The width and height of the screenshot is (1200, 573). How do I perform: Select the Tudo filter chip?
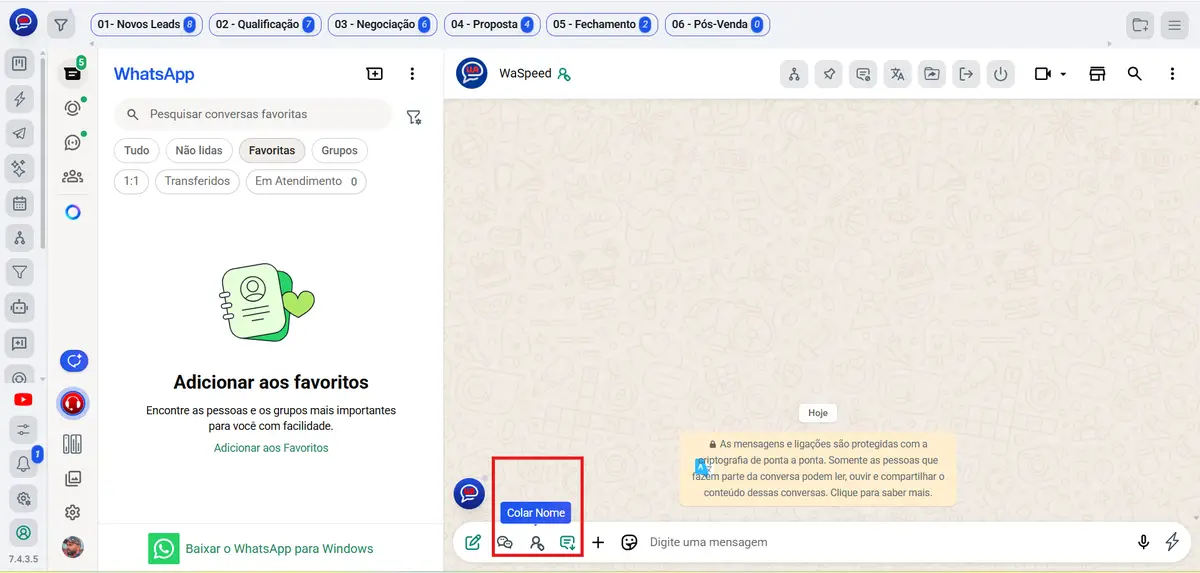(137, 151)
